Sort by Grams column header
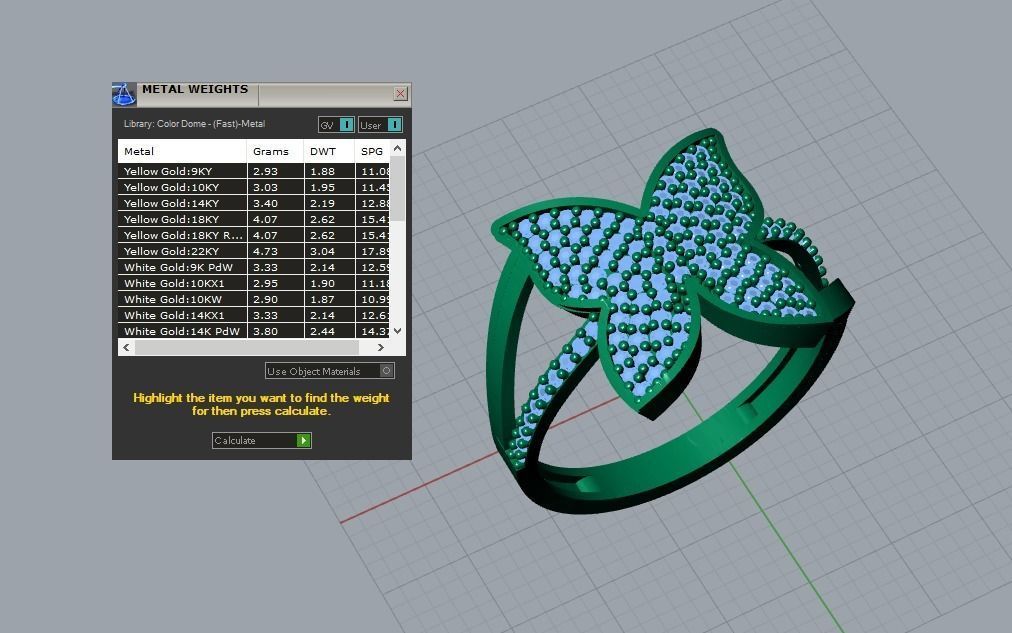Screen dimensions: 1012x633 275,152
